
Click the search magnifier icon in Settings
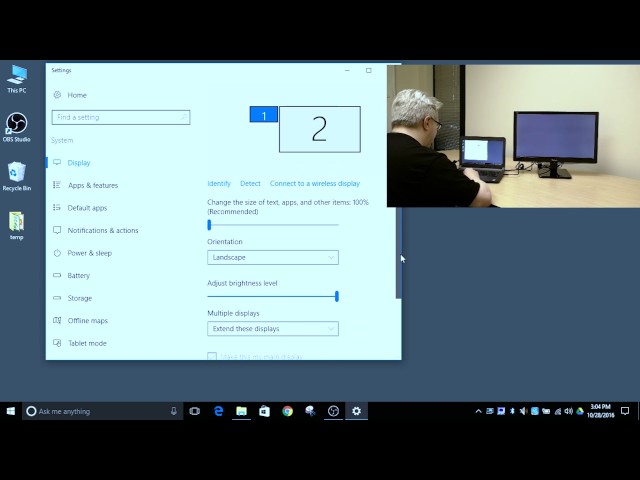point(184,117)
